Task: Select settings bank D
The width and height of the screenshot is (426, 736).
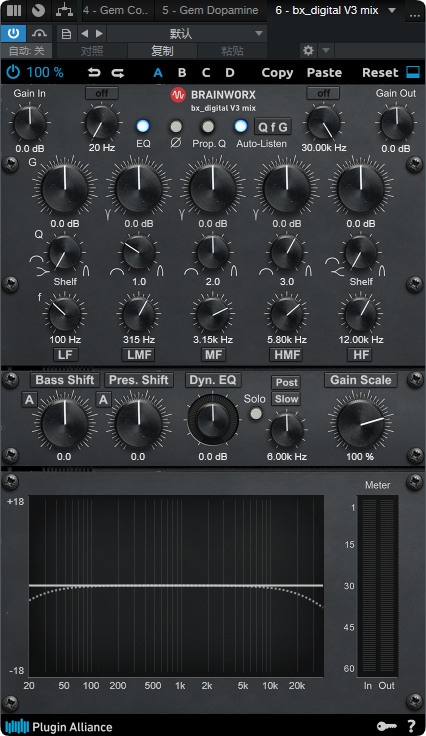Action: 229,73
